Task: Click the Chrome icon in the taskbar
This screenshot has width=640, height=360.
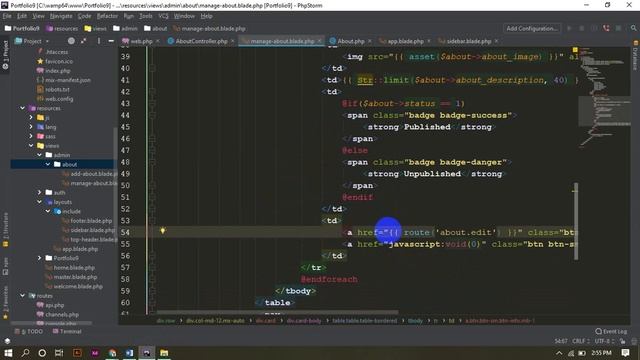Action: 112,353
